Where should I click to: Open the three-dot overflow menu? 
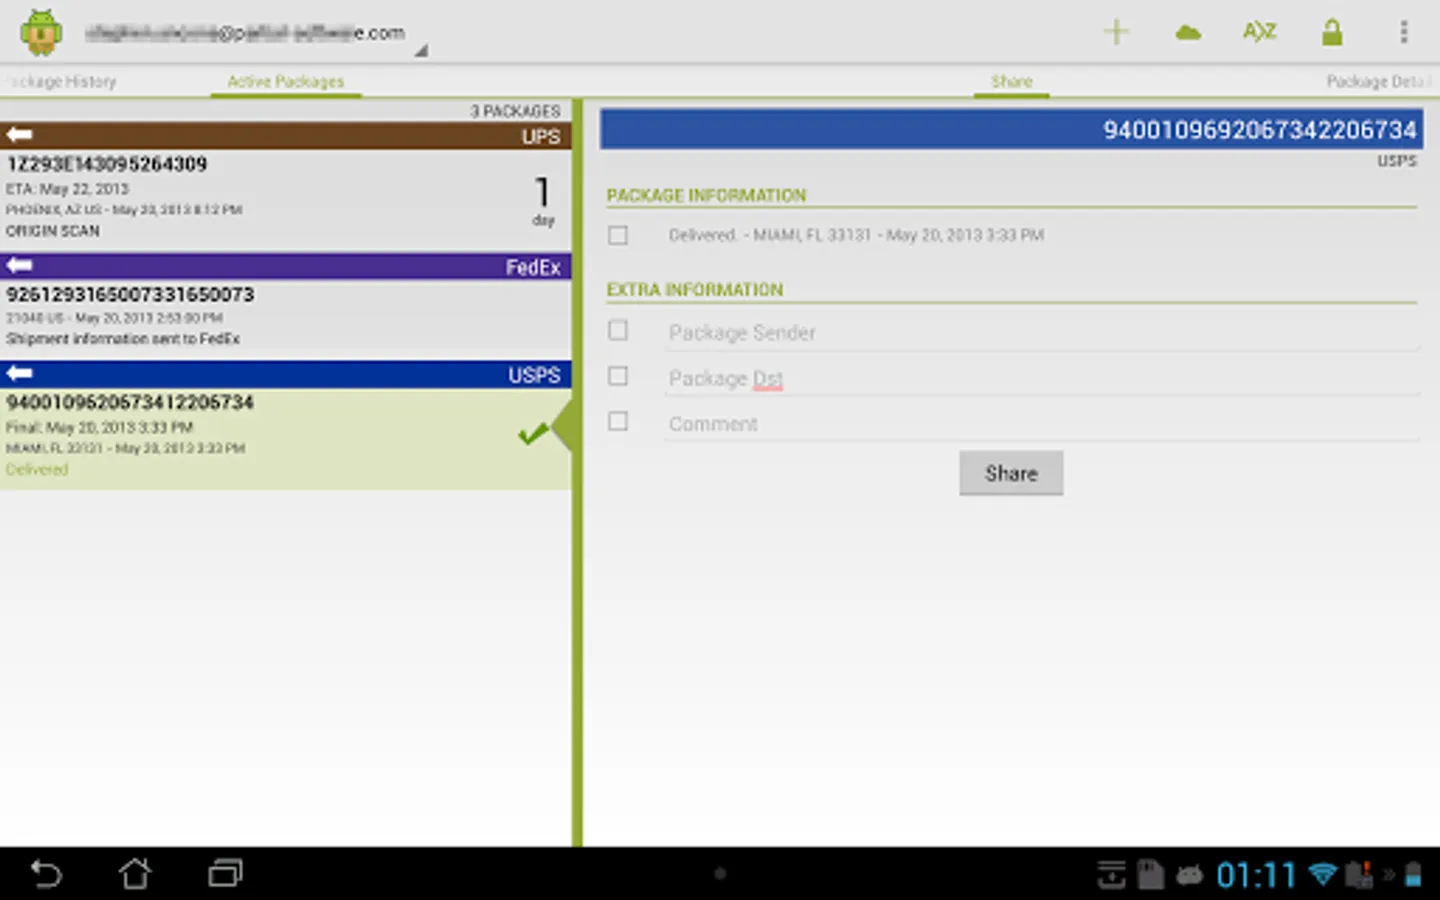1404,32
